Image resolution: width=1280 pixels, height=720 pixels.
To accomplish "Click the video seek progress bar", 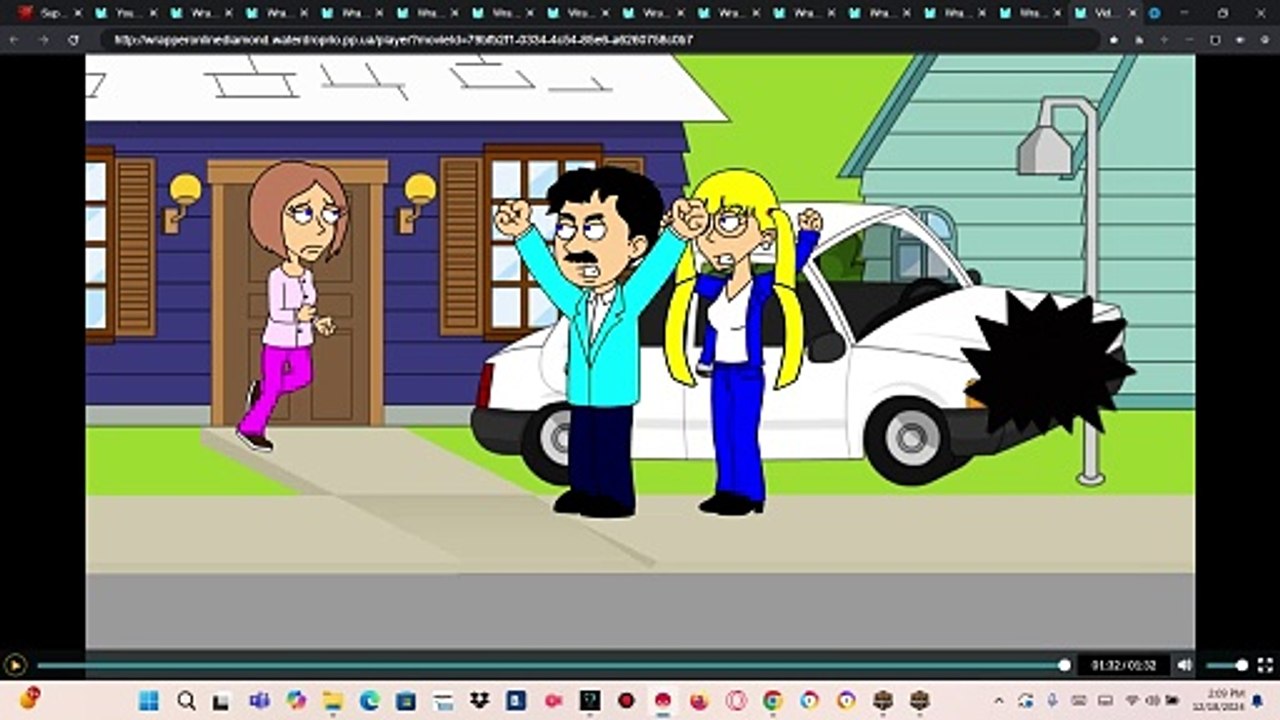I will click(x=550, y=665).
